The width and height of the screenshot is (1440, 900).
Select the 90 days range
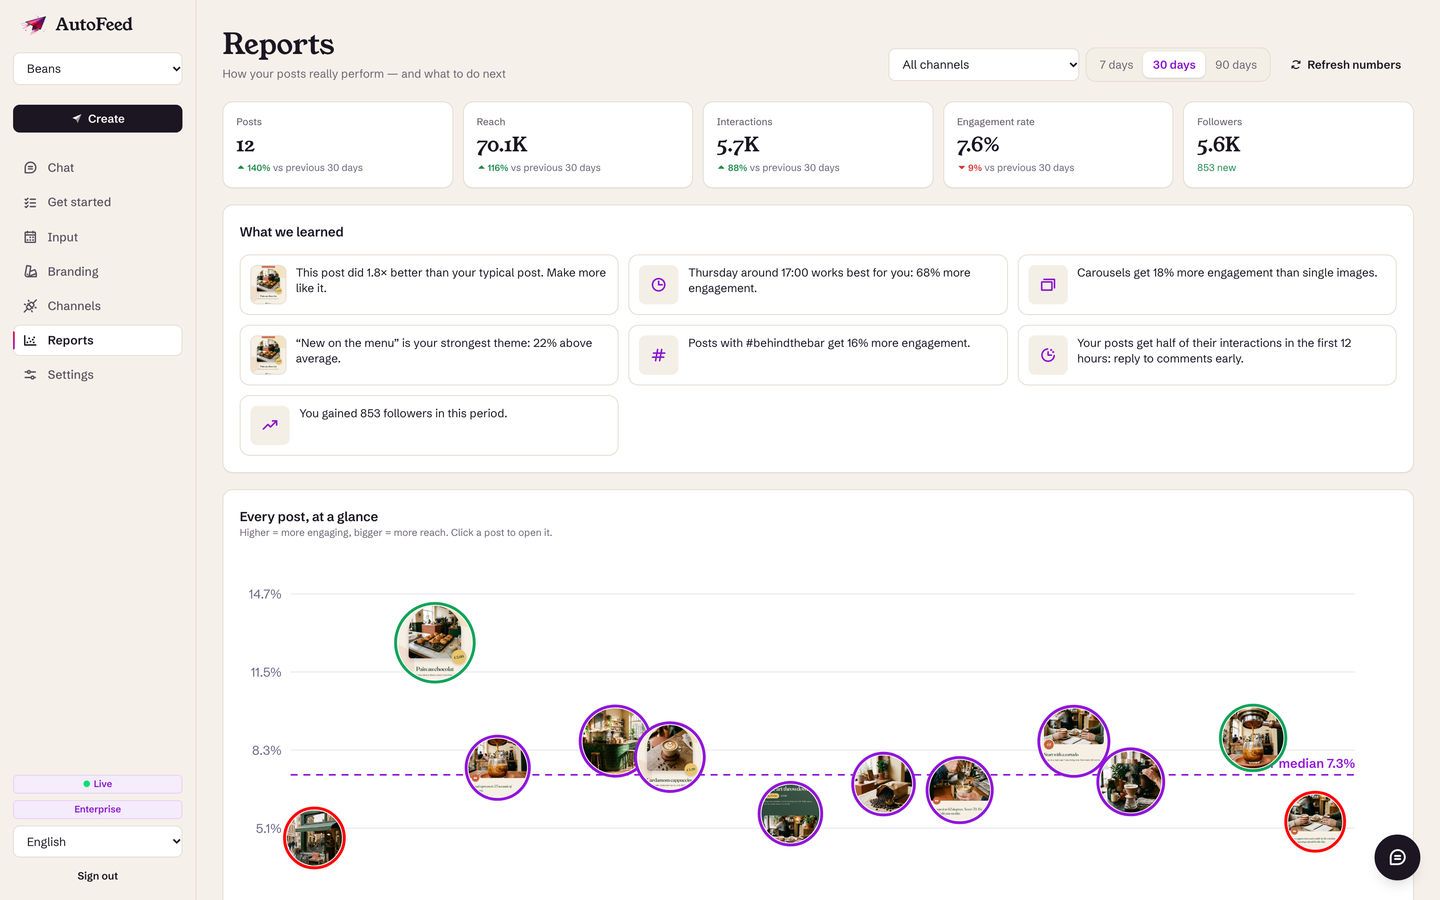[1236, 65]
